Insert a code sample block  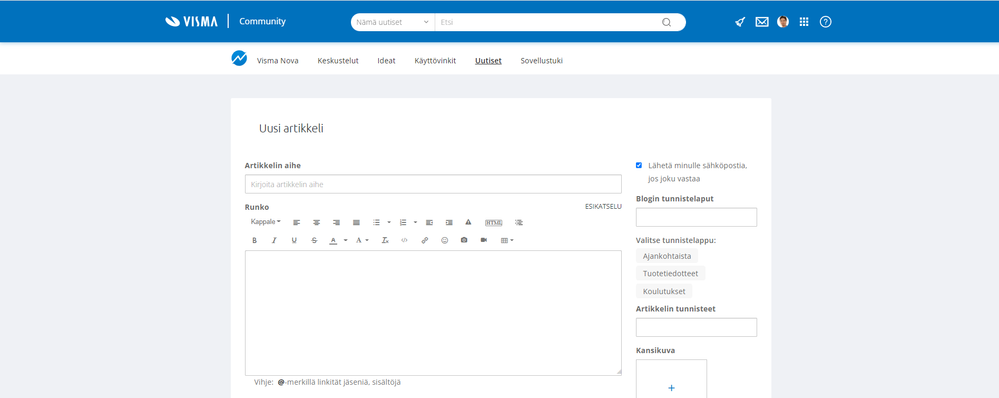click(x=404, y=240)
